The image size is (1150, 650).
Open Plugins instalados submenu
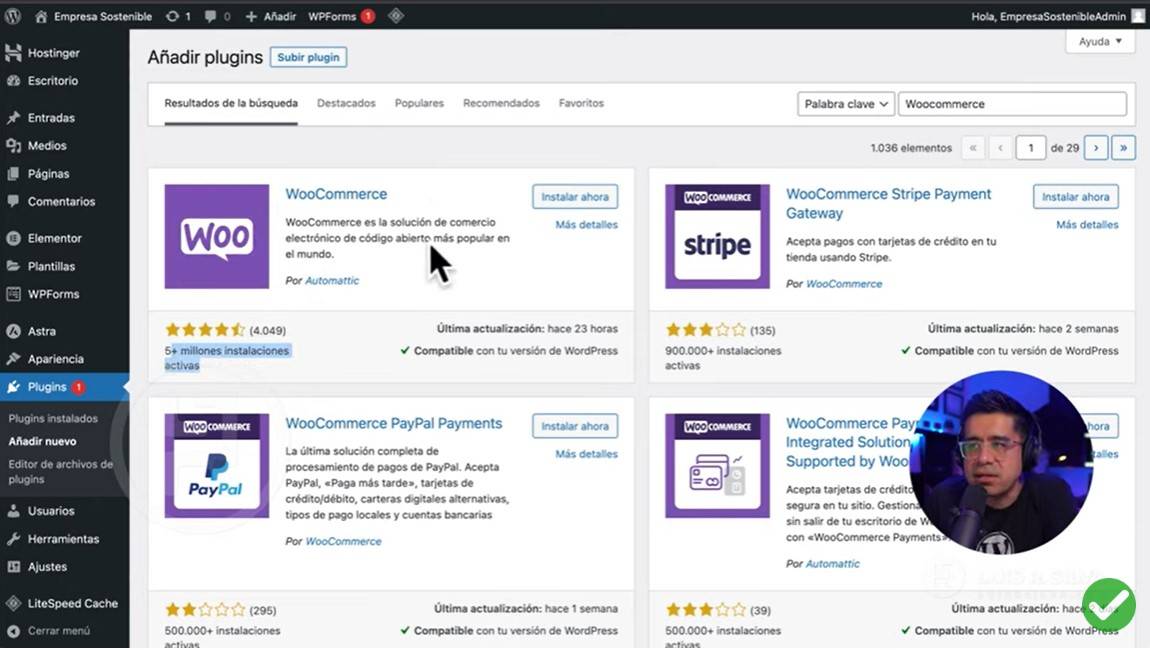point(53,418)
